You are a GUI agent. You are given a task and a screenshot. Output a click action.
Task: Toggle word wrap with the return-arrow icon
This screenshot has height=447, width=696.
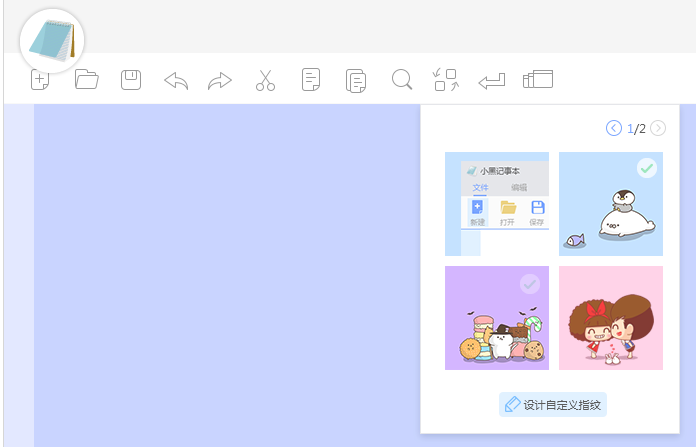[491, 81]
